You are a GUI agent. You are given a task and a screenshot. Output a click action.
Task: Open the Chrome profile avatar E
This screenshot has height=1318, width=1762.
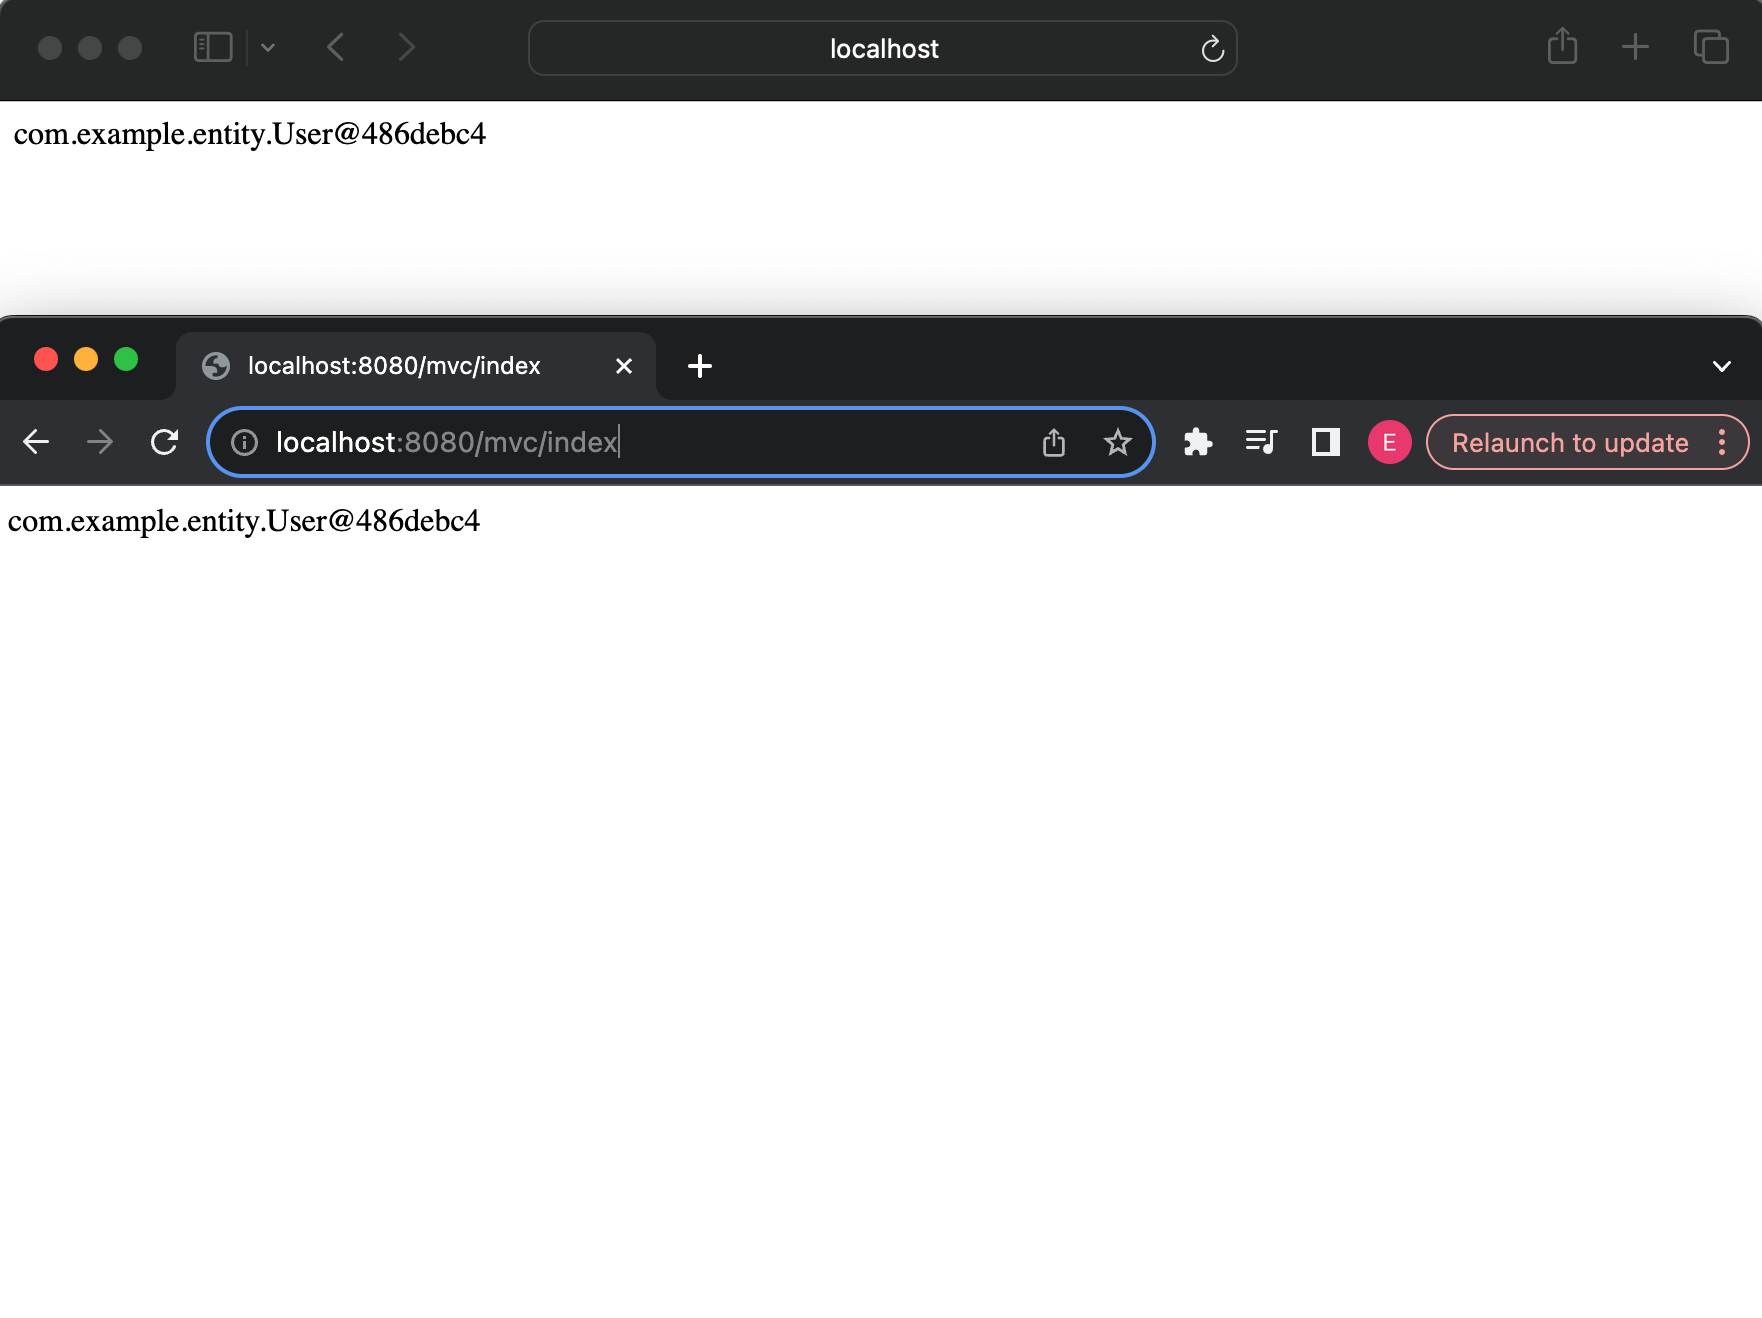pyautogui.click(x=1388, y=442)
